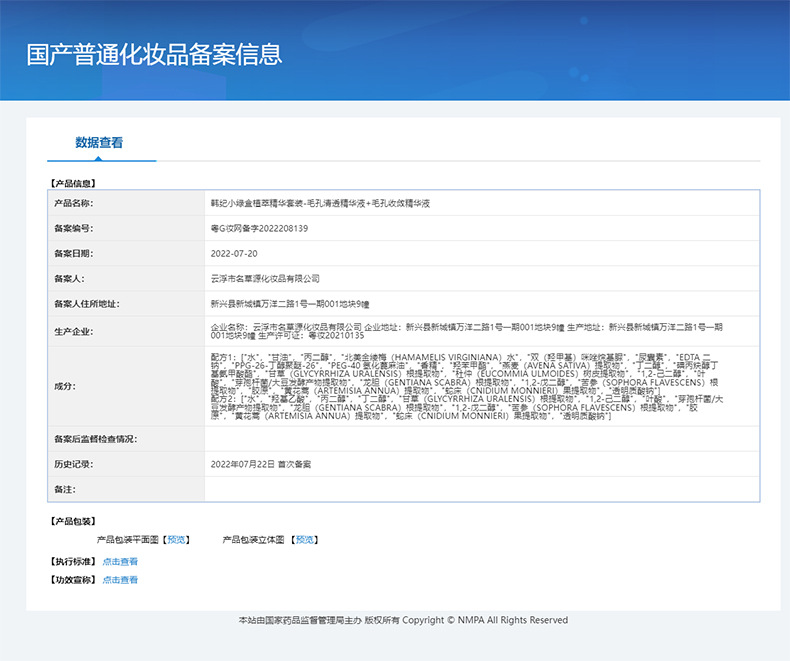This screenshot has height=661, width=790.
Task: Select the page title 国产普通化妆品备案信息
Action: [154, 54]
